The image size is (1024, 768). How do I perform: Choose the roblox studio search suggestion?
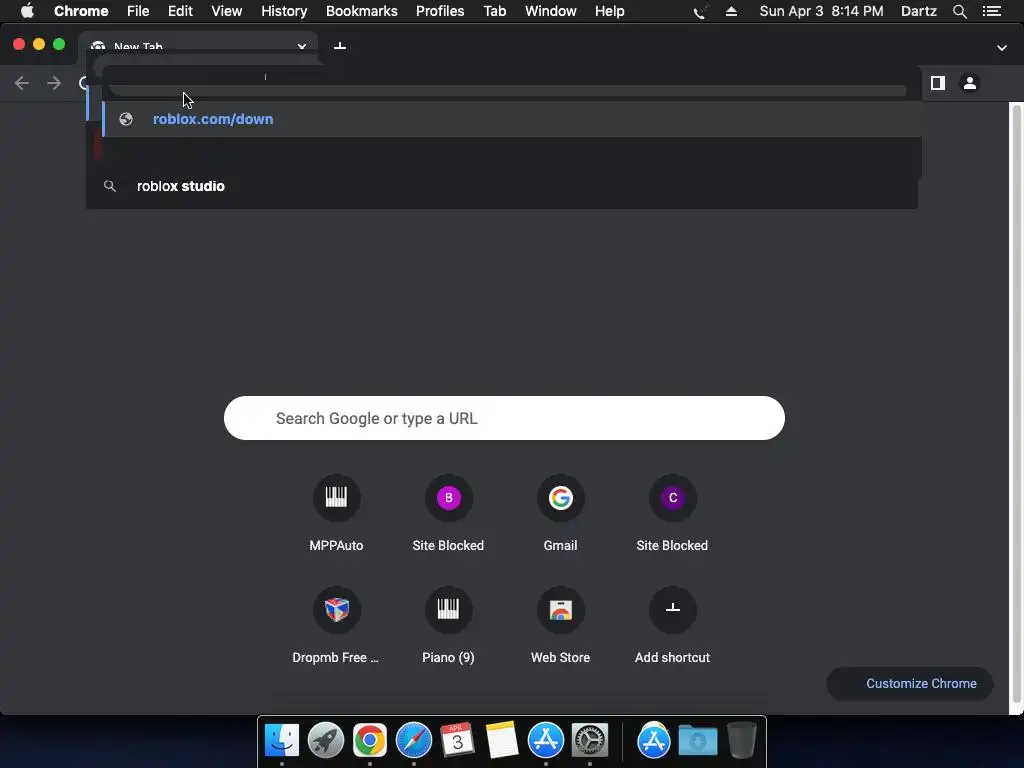point(502,186)
